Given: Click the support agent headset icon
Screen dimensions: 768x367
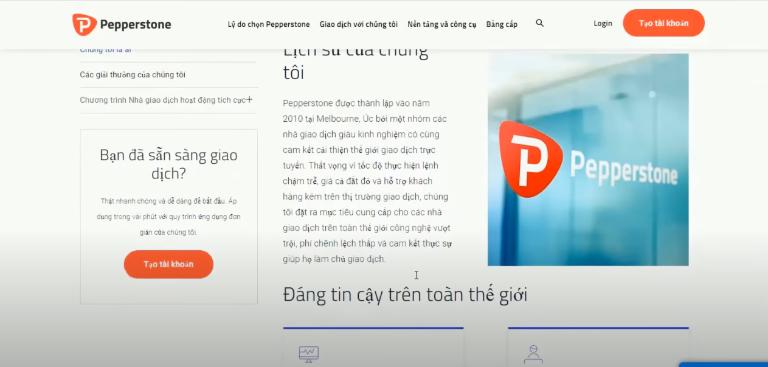Looking at the screenshot, I should click(x=533, y=354).
